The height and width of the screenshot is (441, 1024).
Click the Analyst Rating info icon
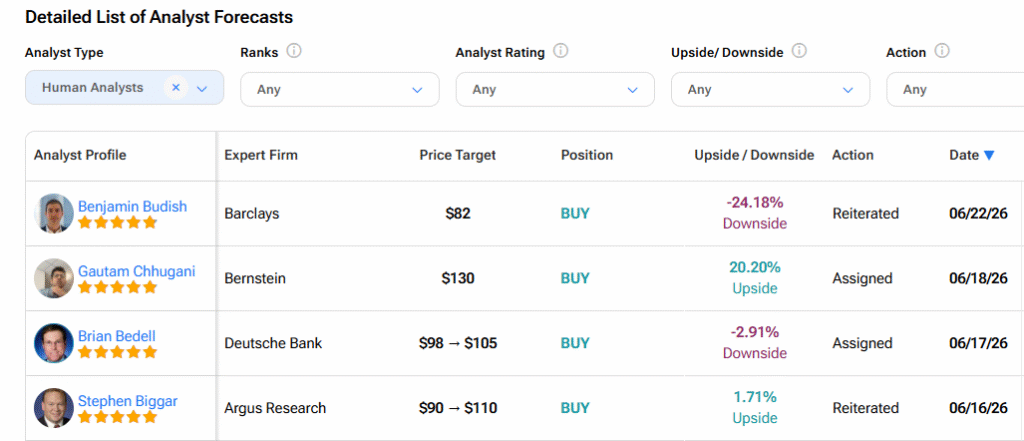coord(560,51)
